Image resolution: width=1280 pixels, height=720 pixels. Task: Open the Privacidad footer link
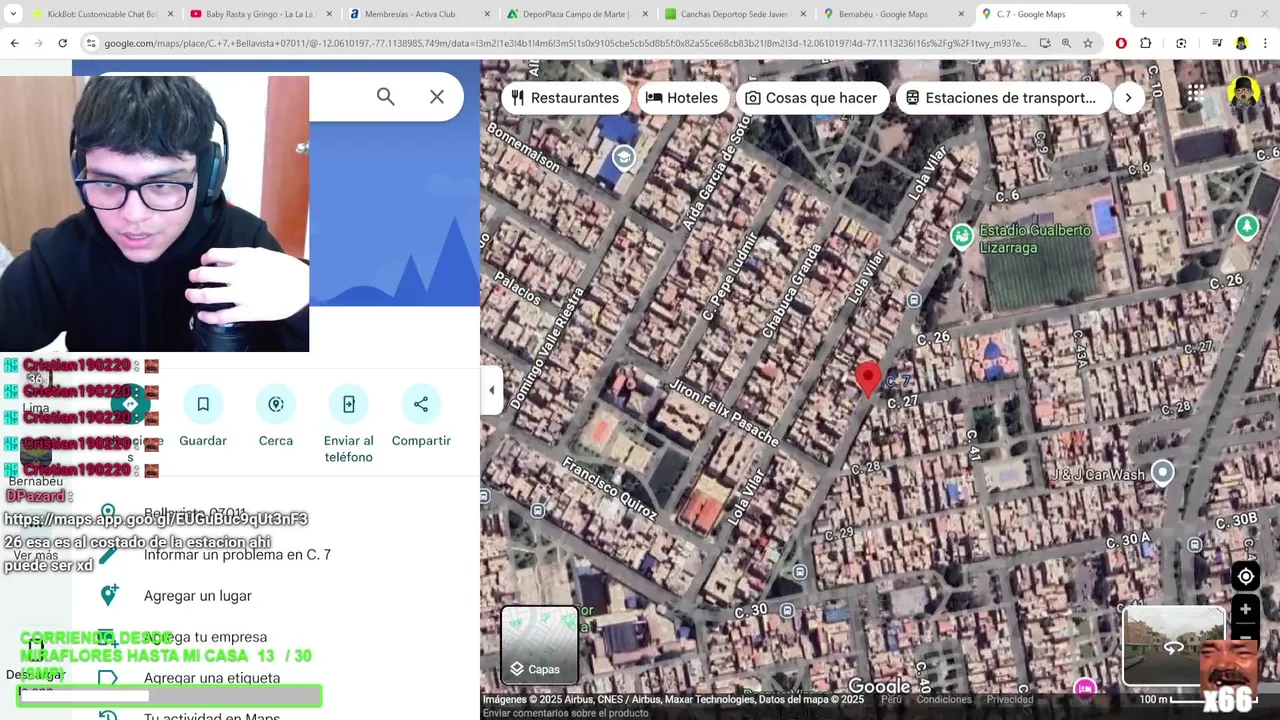tap(1010, 700)
